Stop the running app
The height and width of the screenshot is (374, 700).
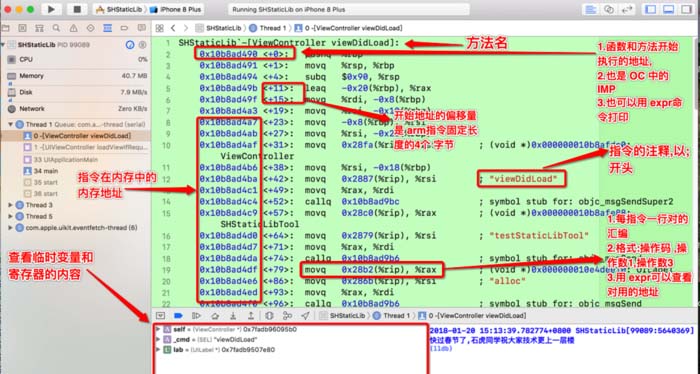(77, 9)
